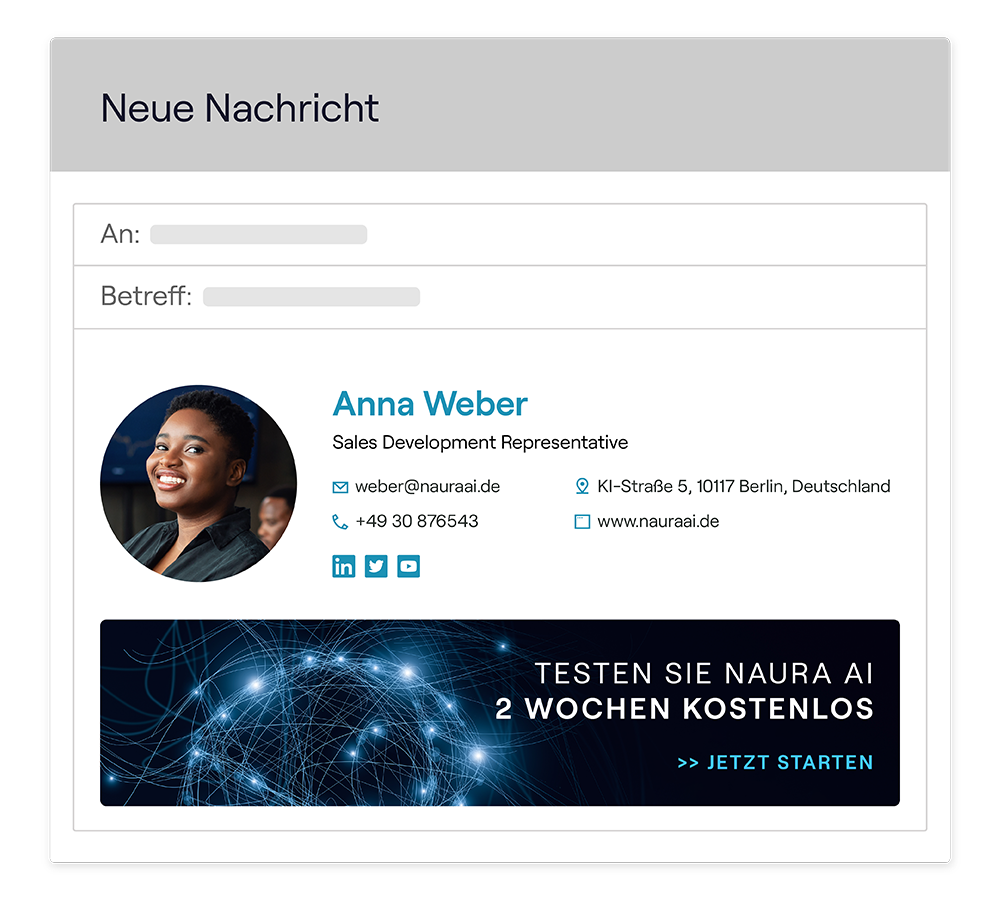The width and height of the screenshot is (1000, 900).
Task: Open the LinkedIn icon in signature
Action: tap(343, 566)
